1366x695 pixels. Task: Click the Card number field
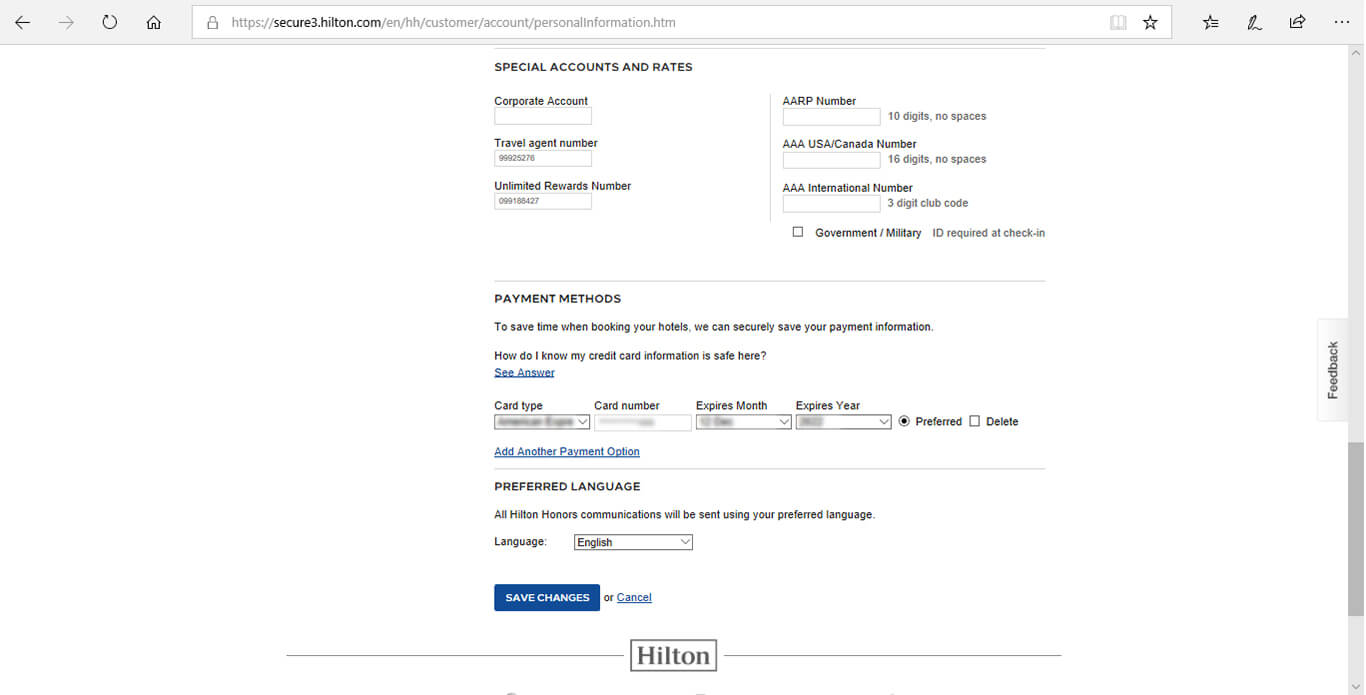pos(643,422)
